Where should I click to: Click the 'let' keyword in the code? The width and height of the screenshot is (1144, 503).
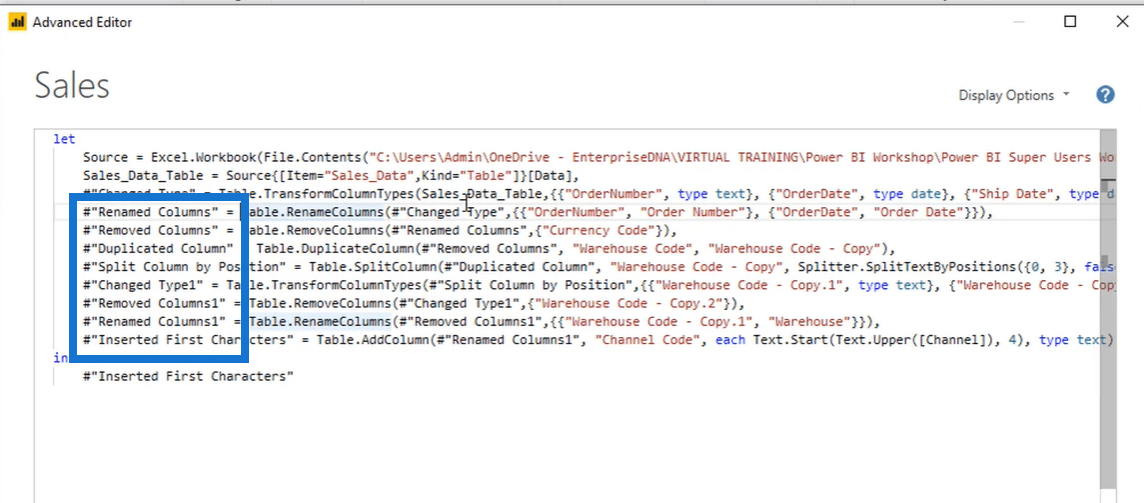[64, 139]
